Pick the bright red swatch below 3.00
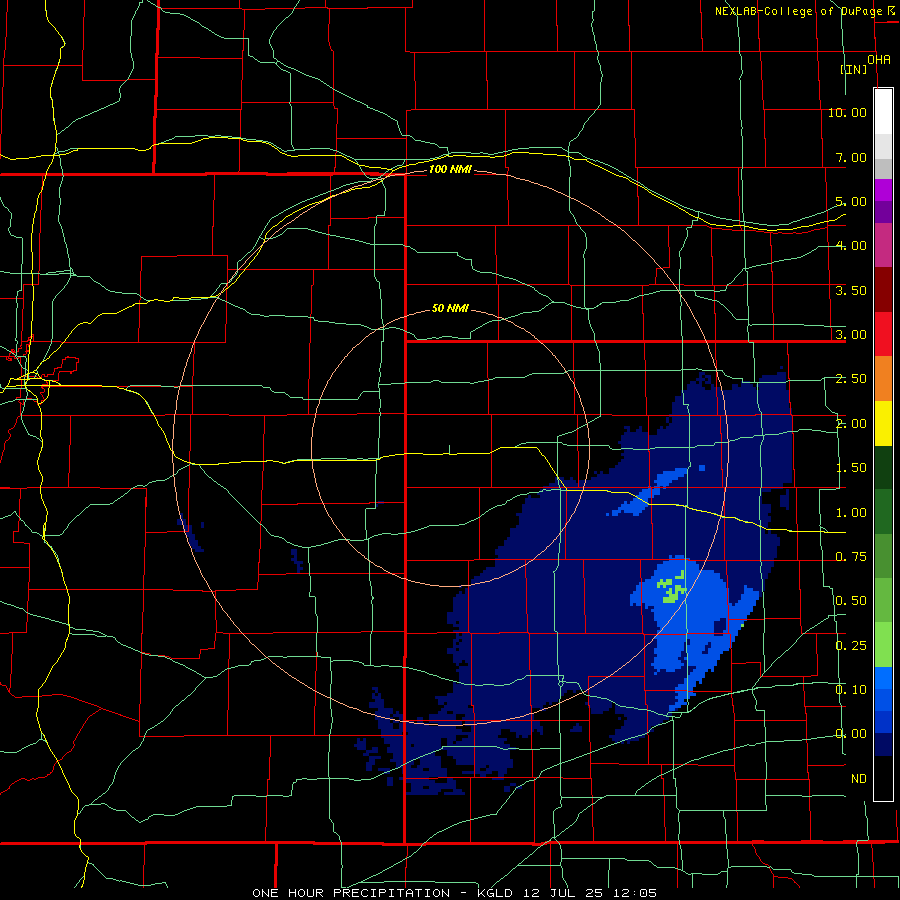 pyautogui.click(x=883, y=334)
